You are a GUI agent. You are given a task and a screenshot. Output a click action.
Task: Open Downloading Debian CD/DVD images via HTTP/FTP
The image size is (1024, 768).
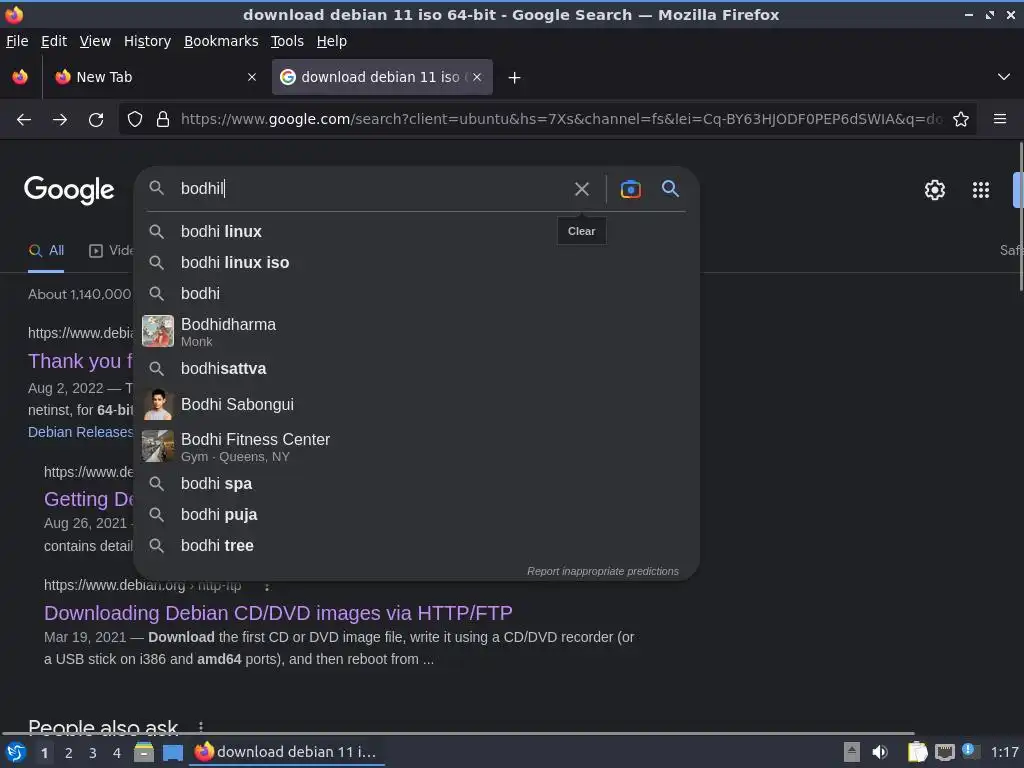point(278,613)
